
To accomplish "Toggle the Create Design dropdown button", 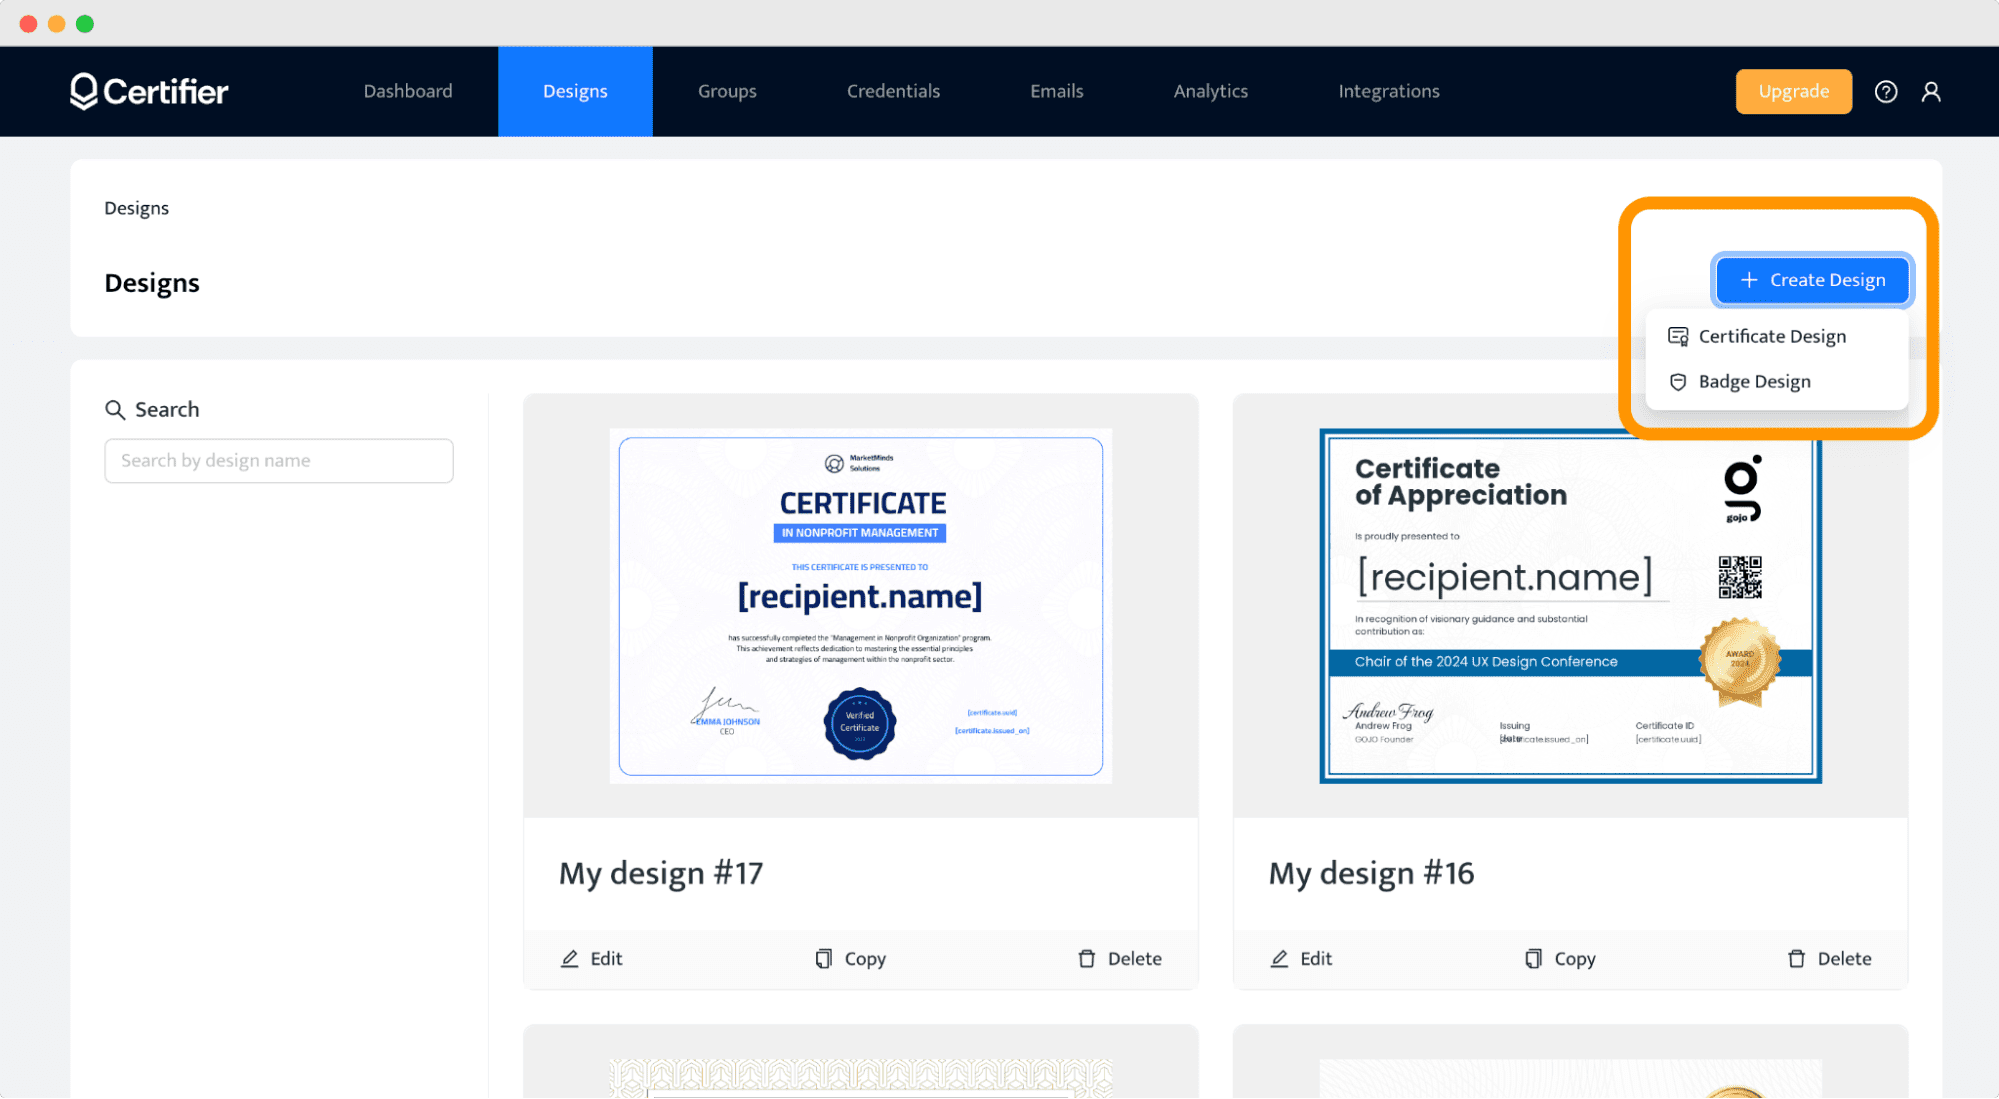I will coord(1812,280).
